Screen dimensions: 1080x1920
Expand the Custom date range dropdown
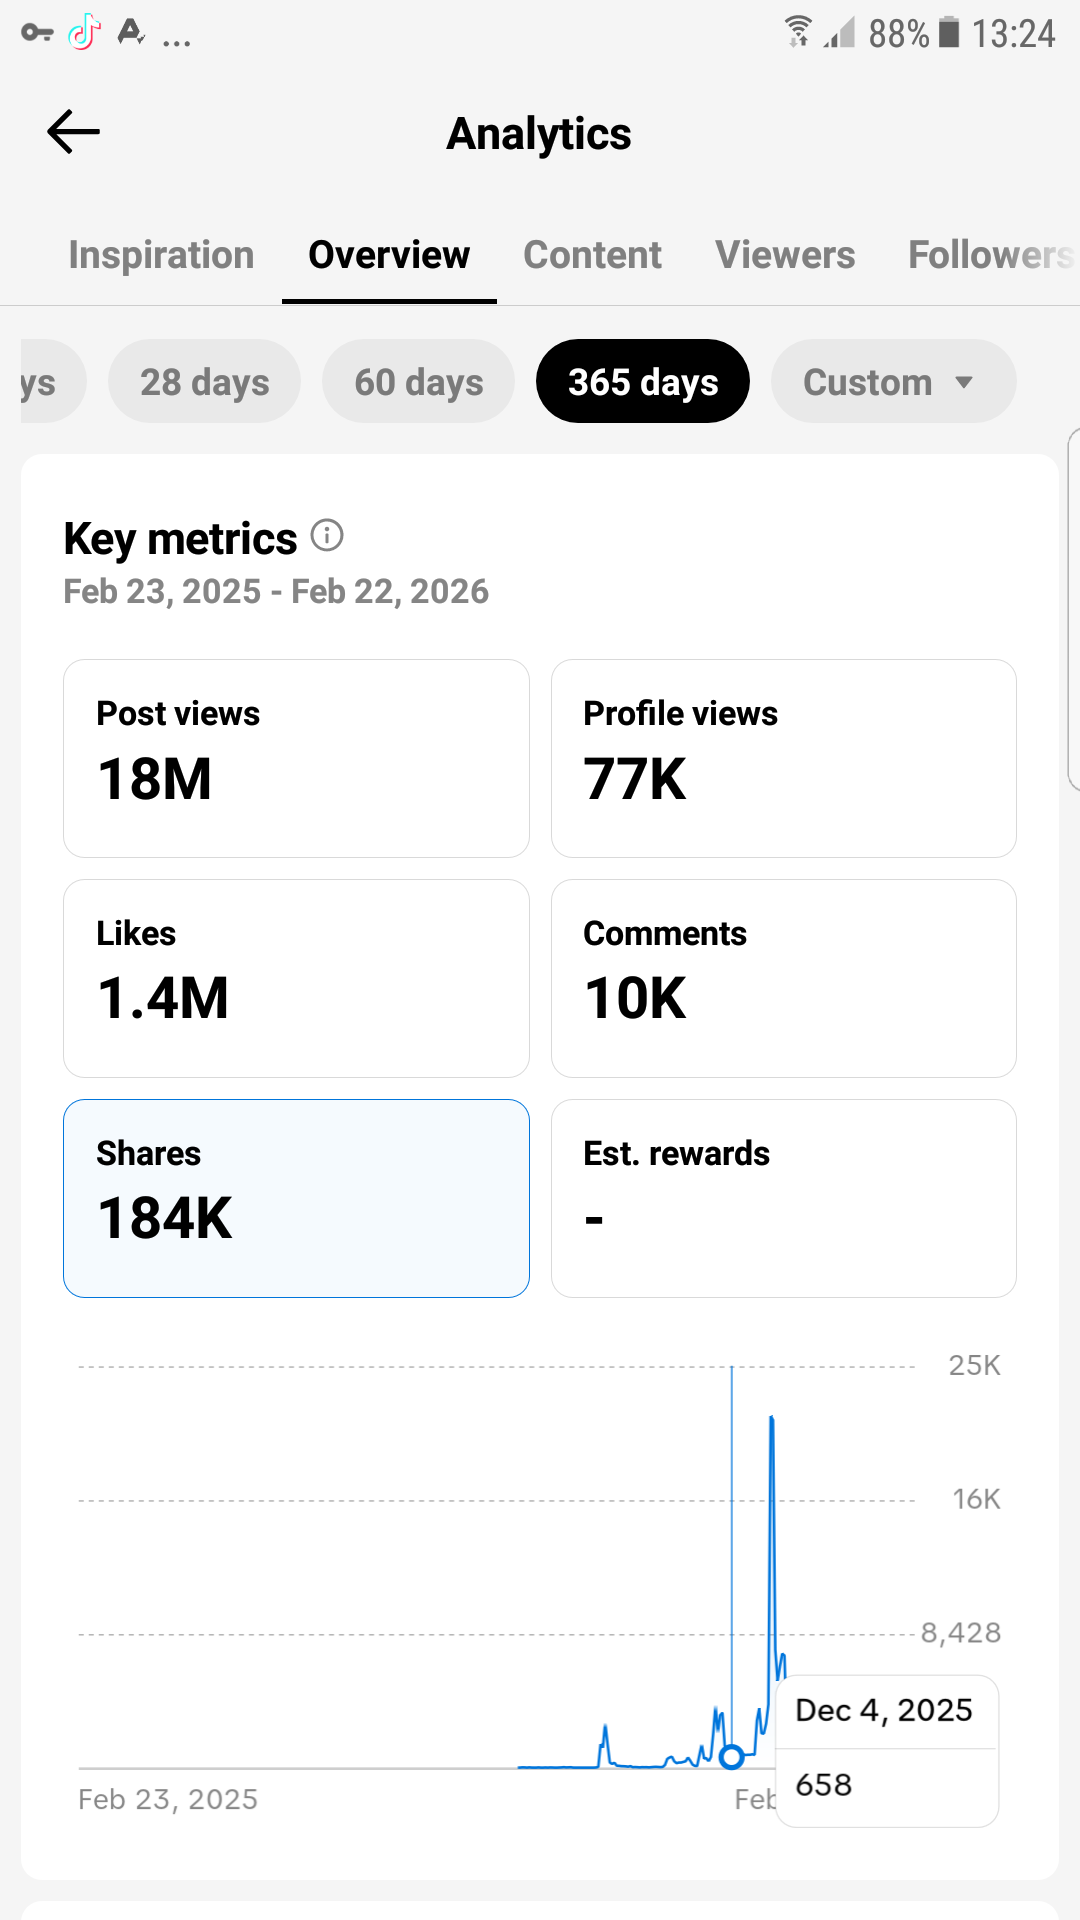click(893, 382)
